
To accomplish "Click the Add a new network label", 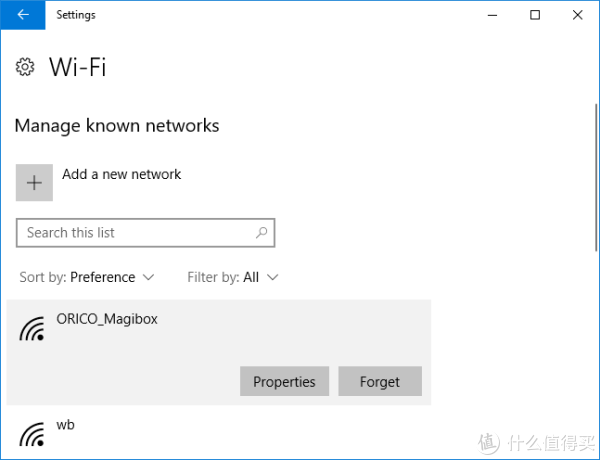I will 122,174.
